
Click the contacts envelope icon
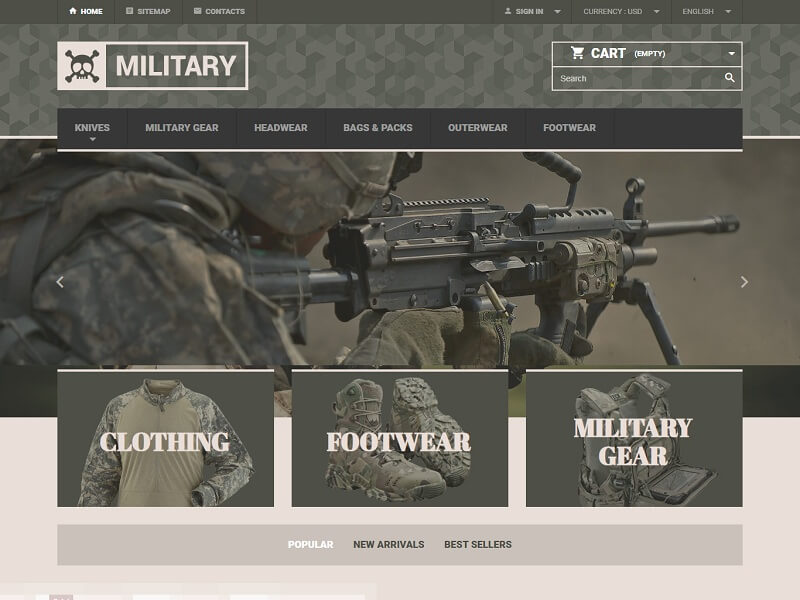coord(197,11)
